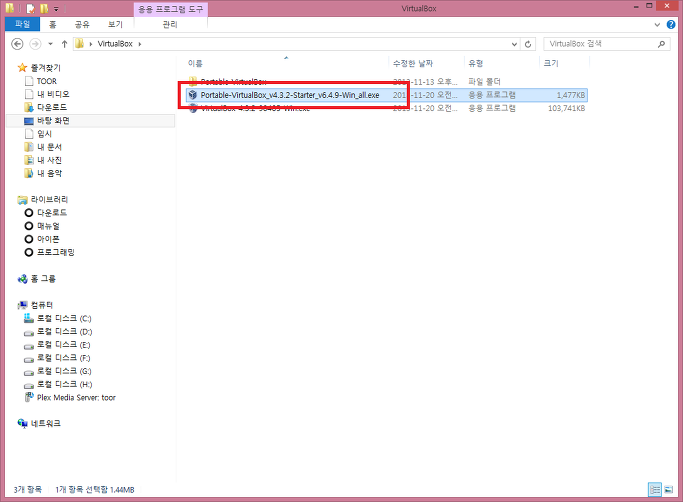Image resolution: width=683 pixels, height=502 pixels.
Task: Click the 103,741KB size cell
Action: (567, 109)
